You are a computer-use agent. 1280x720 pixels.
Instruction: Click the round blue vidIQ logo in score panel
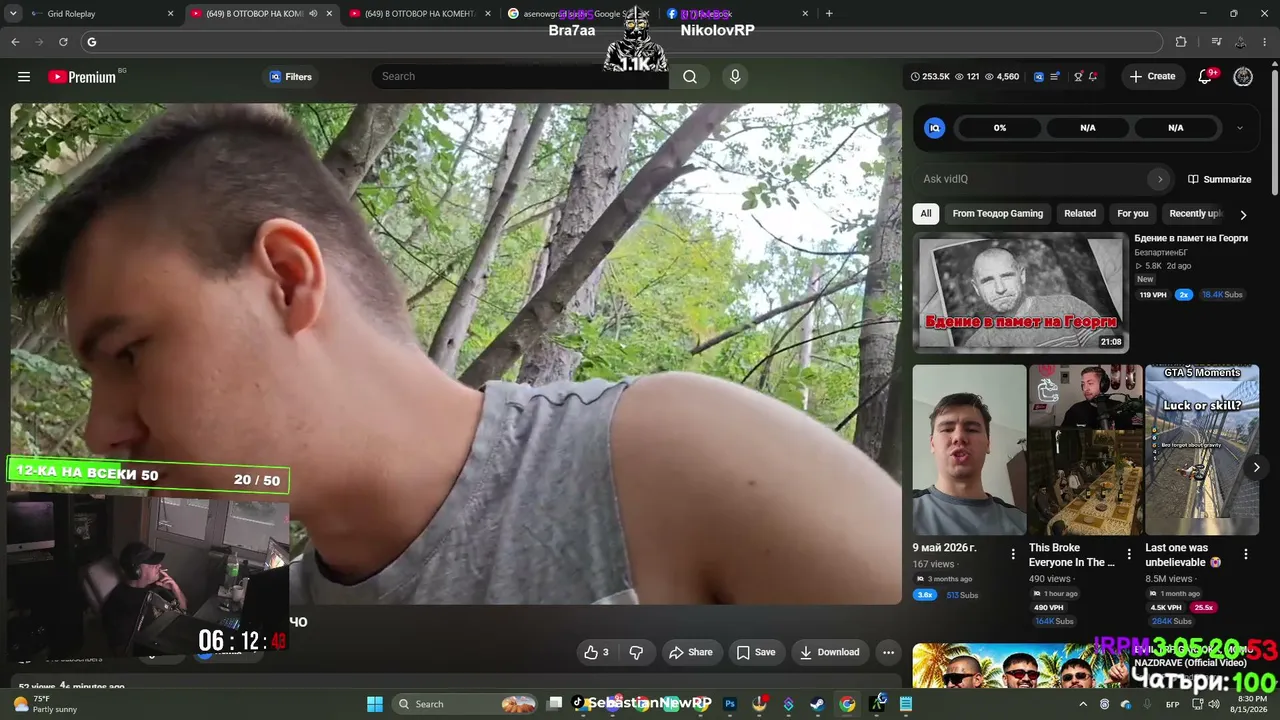click(935, 128)
